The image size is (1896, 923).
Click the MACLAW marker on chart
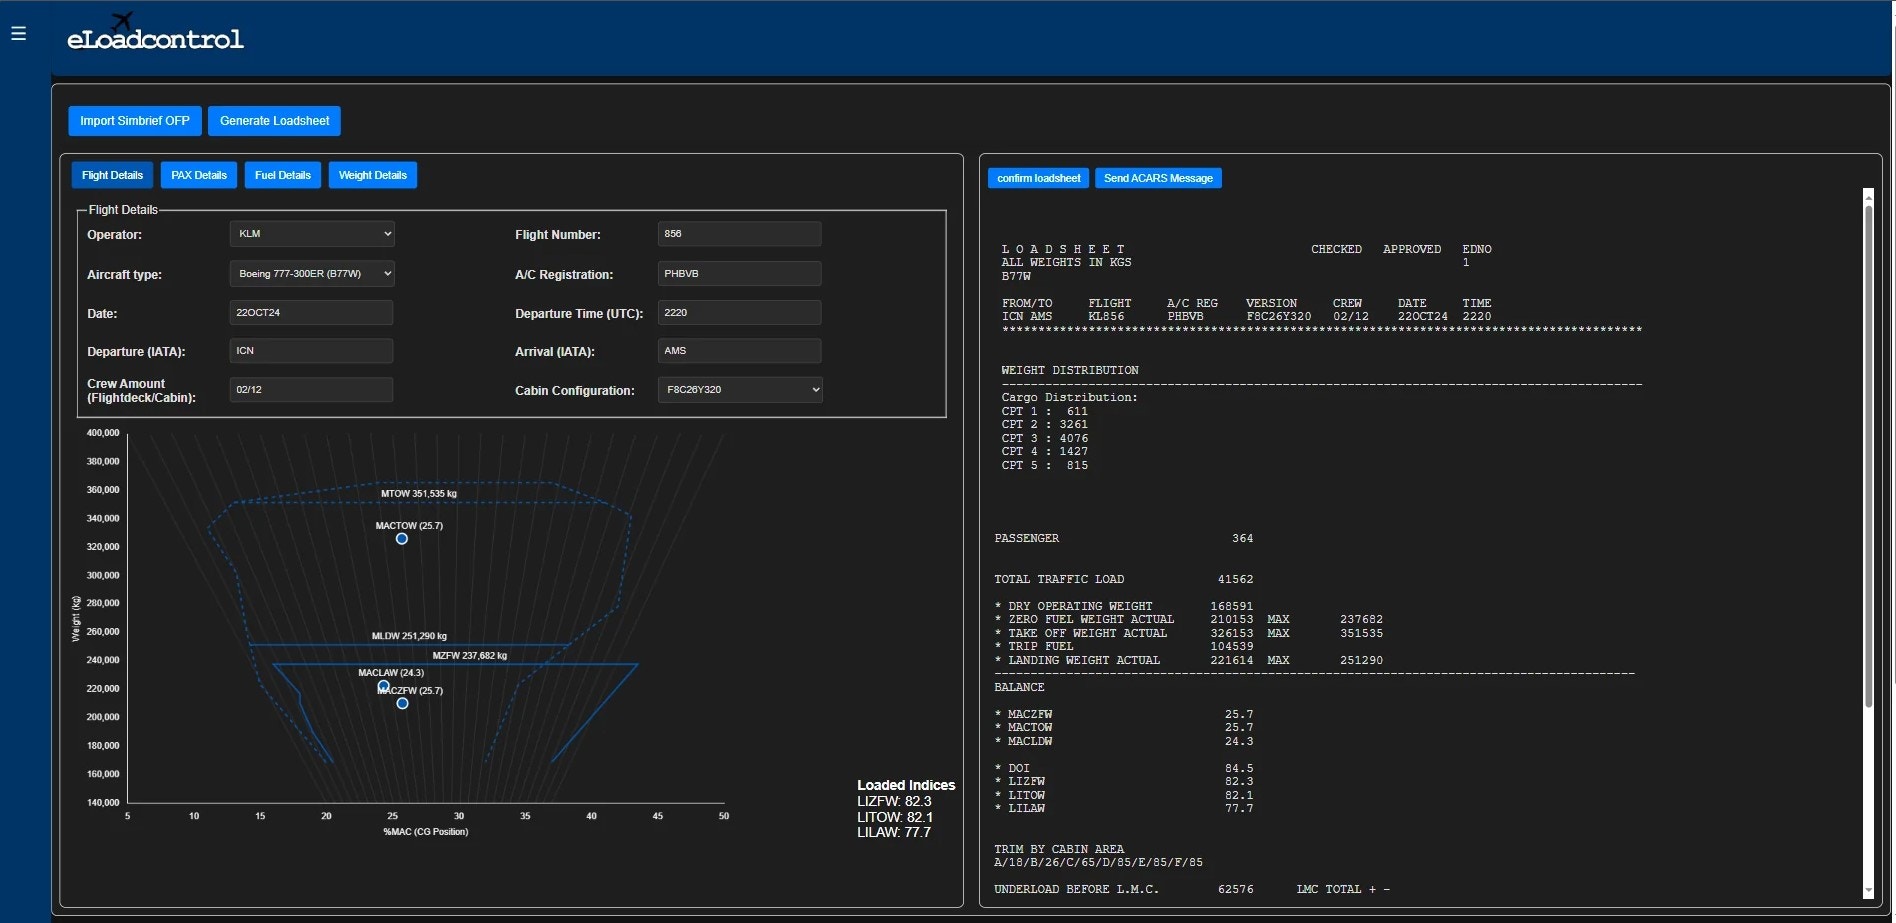[x=383, y=687]
